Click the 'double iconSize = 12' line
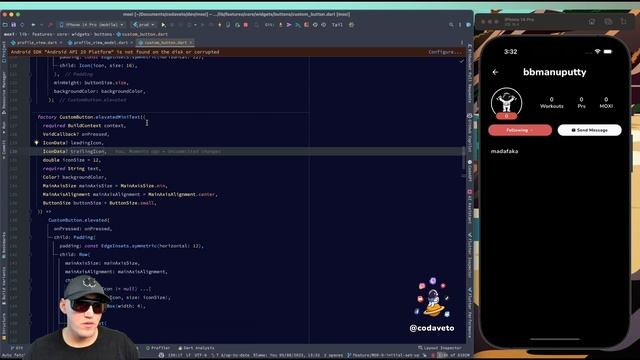640x360 pixels. [71, 160]
